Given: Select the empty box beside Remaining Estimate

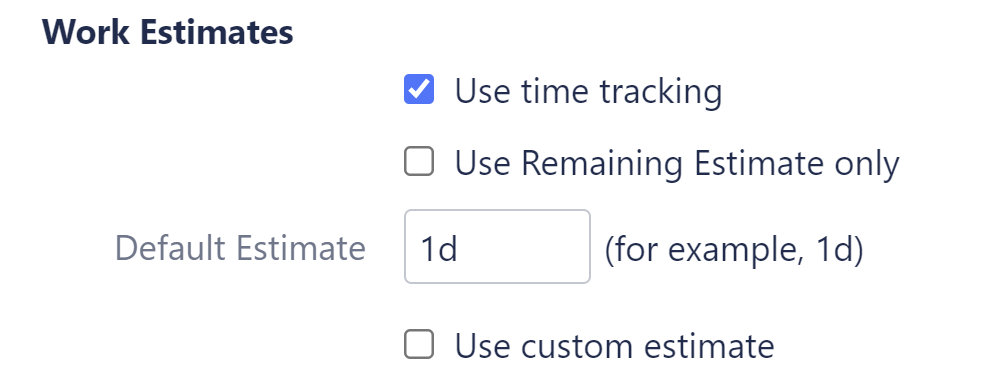Looking at the screenshot, I should [419, 161].
